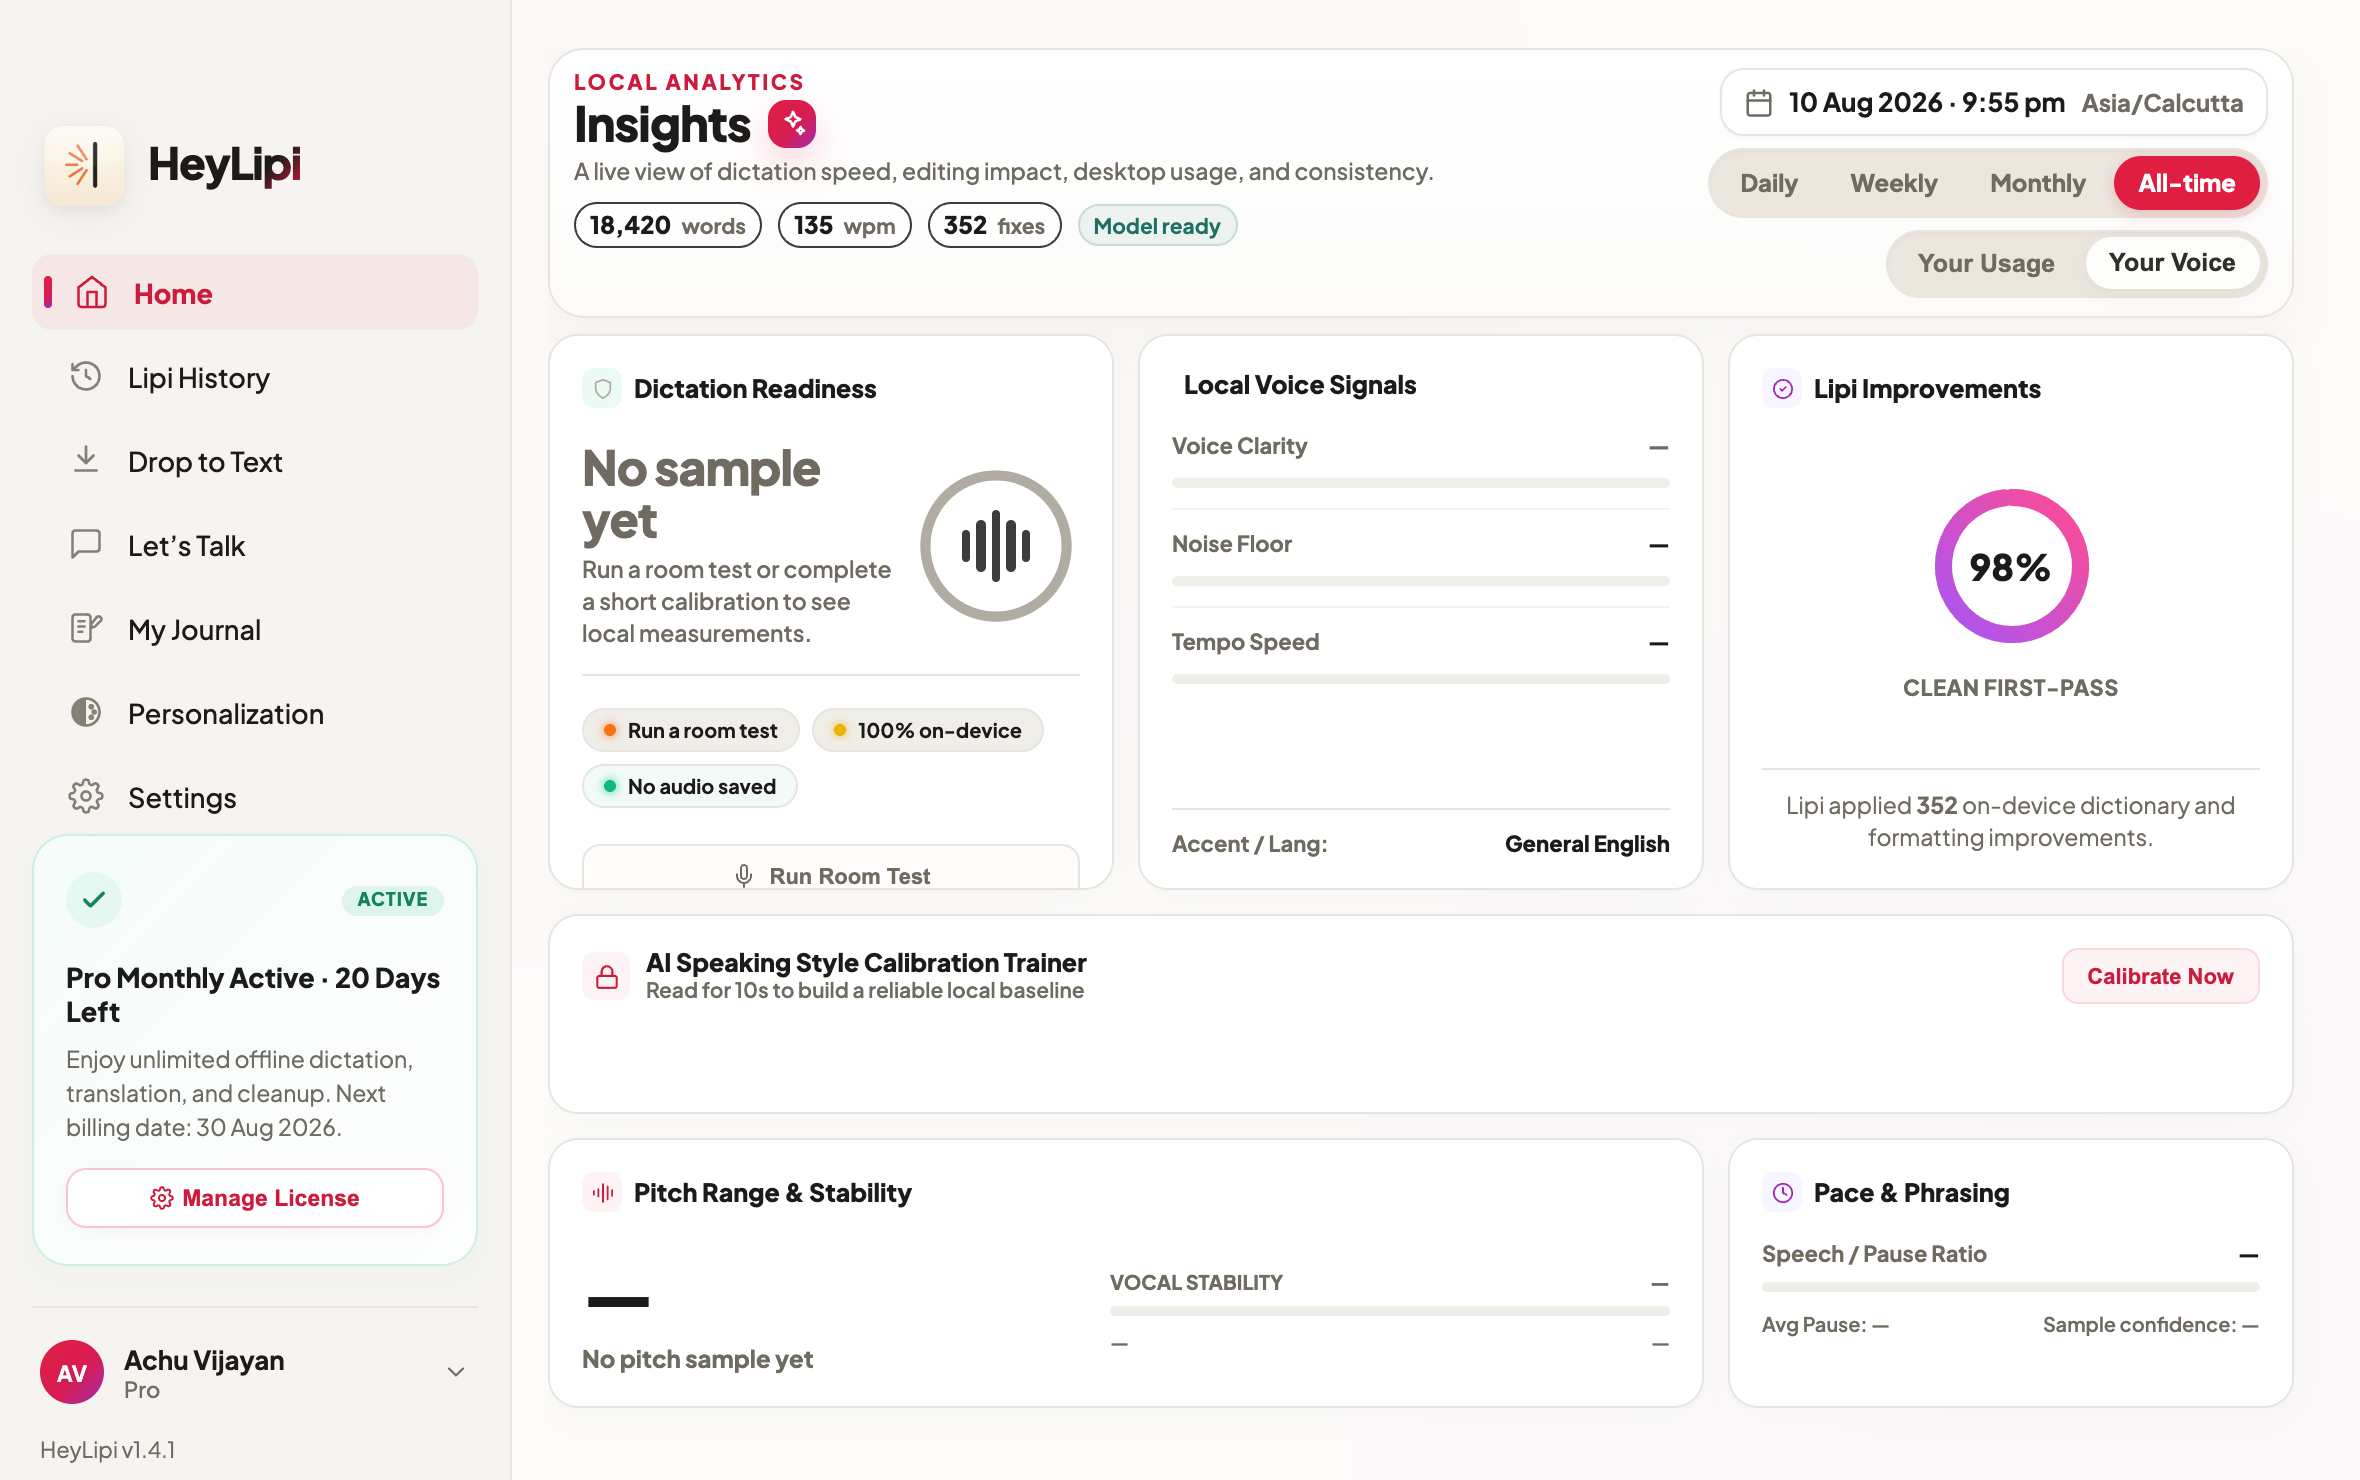This screenshot has width=2360, height=1480.
Task: Click the shield icon on Dictation Readiness
Action: pyautogui.click(x=602, y=388)
